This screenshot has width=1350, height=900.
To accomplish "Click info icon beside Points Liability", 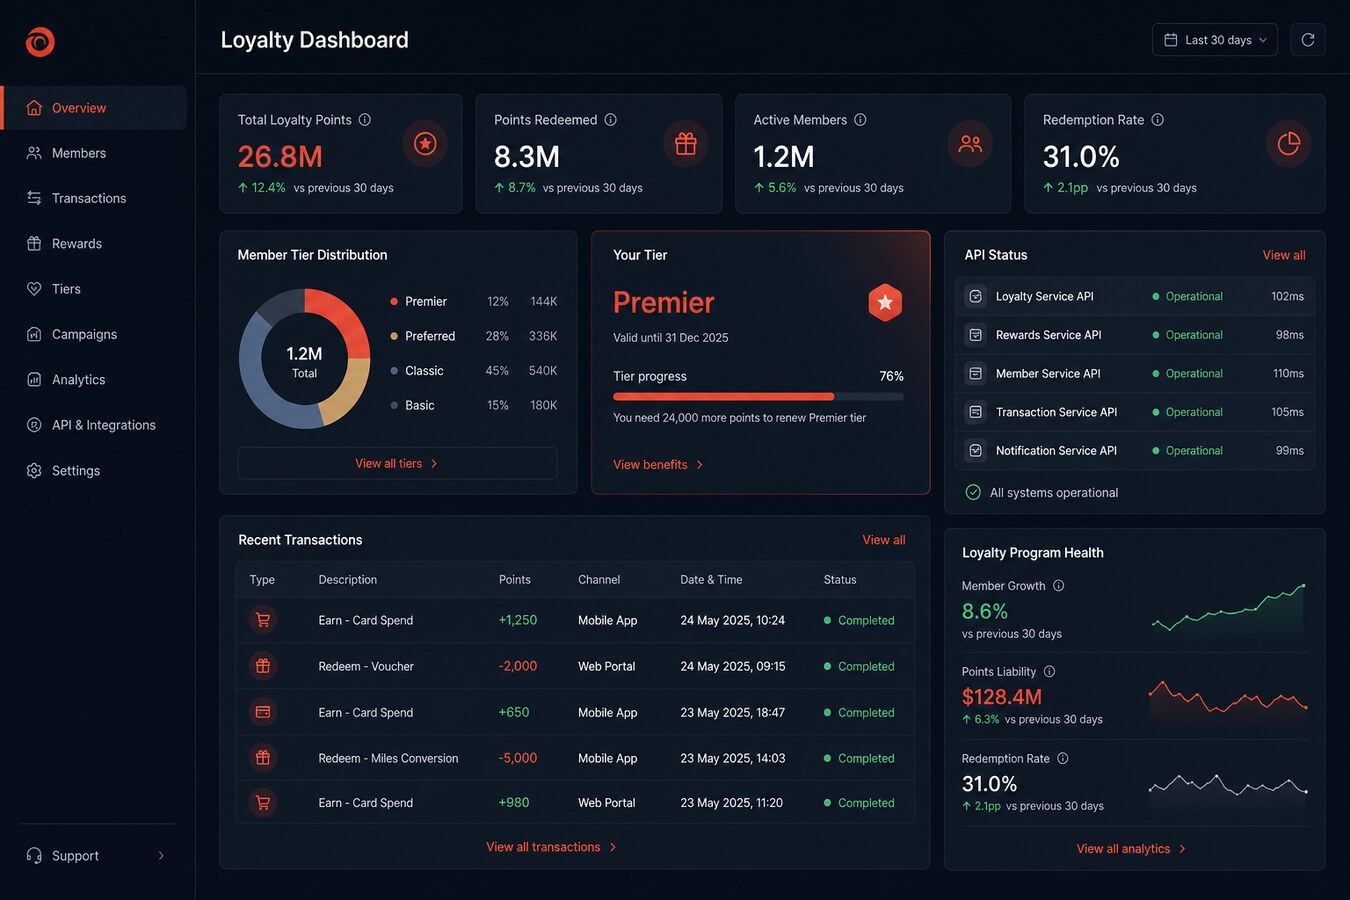I will [x=1049, y=672].
